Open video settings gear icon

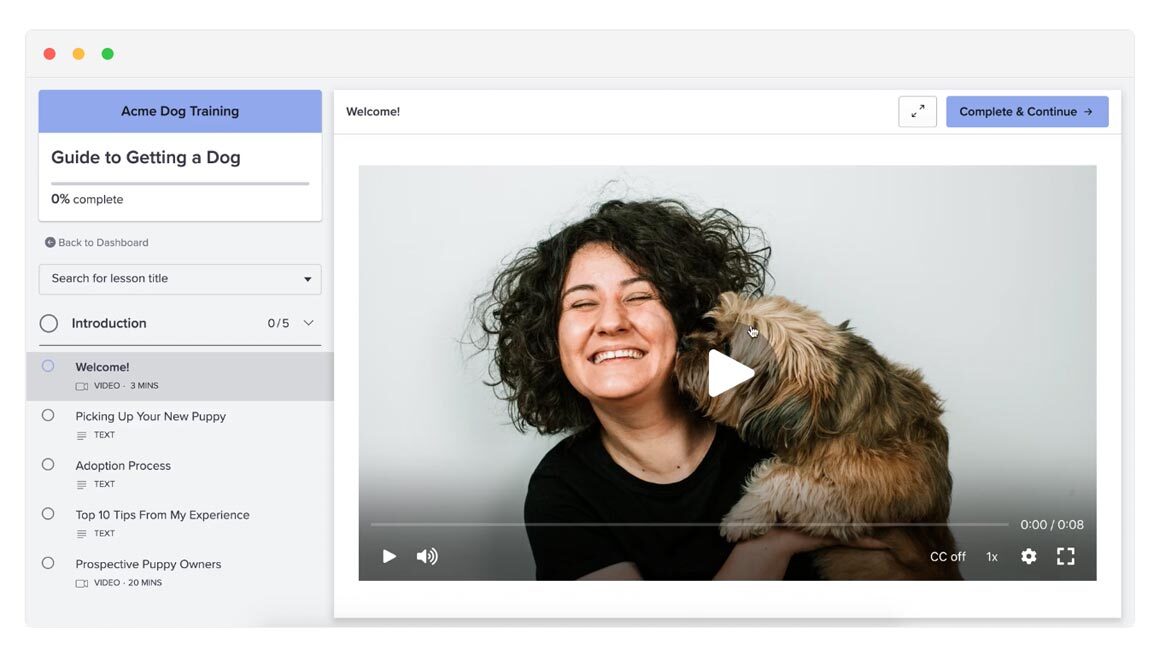click(1028, 556)
